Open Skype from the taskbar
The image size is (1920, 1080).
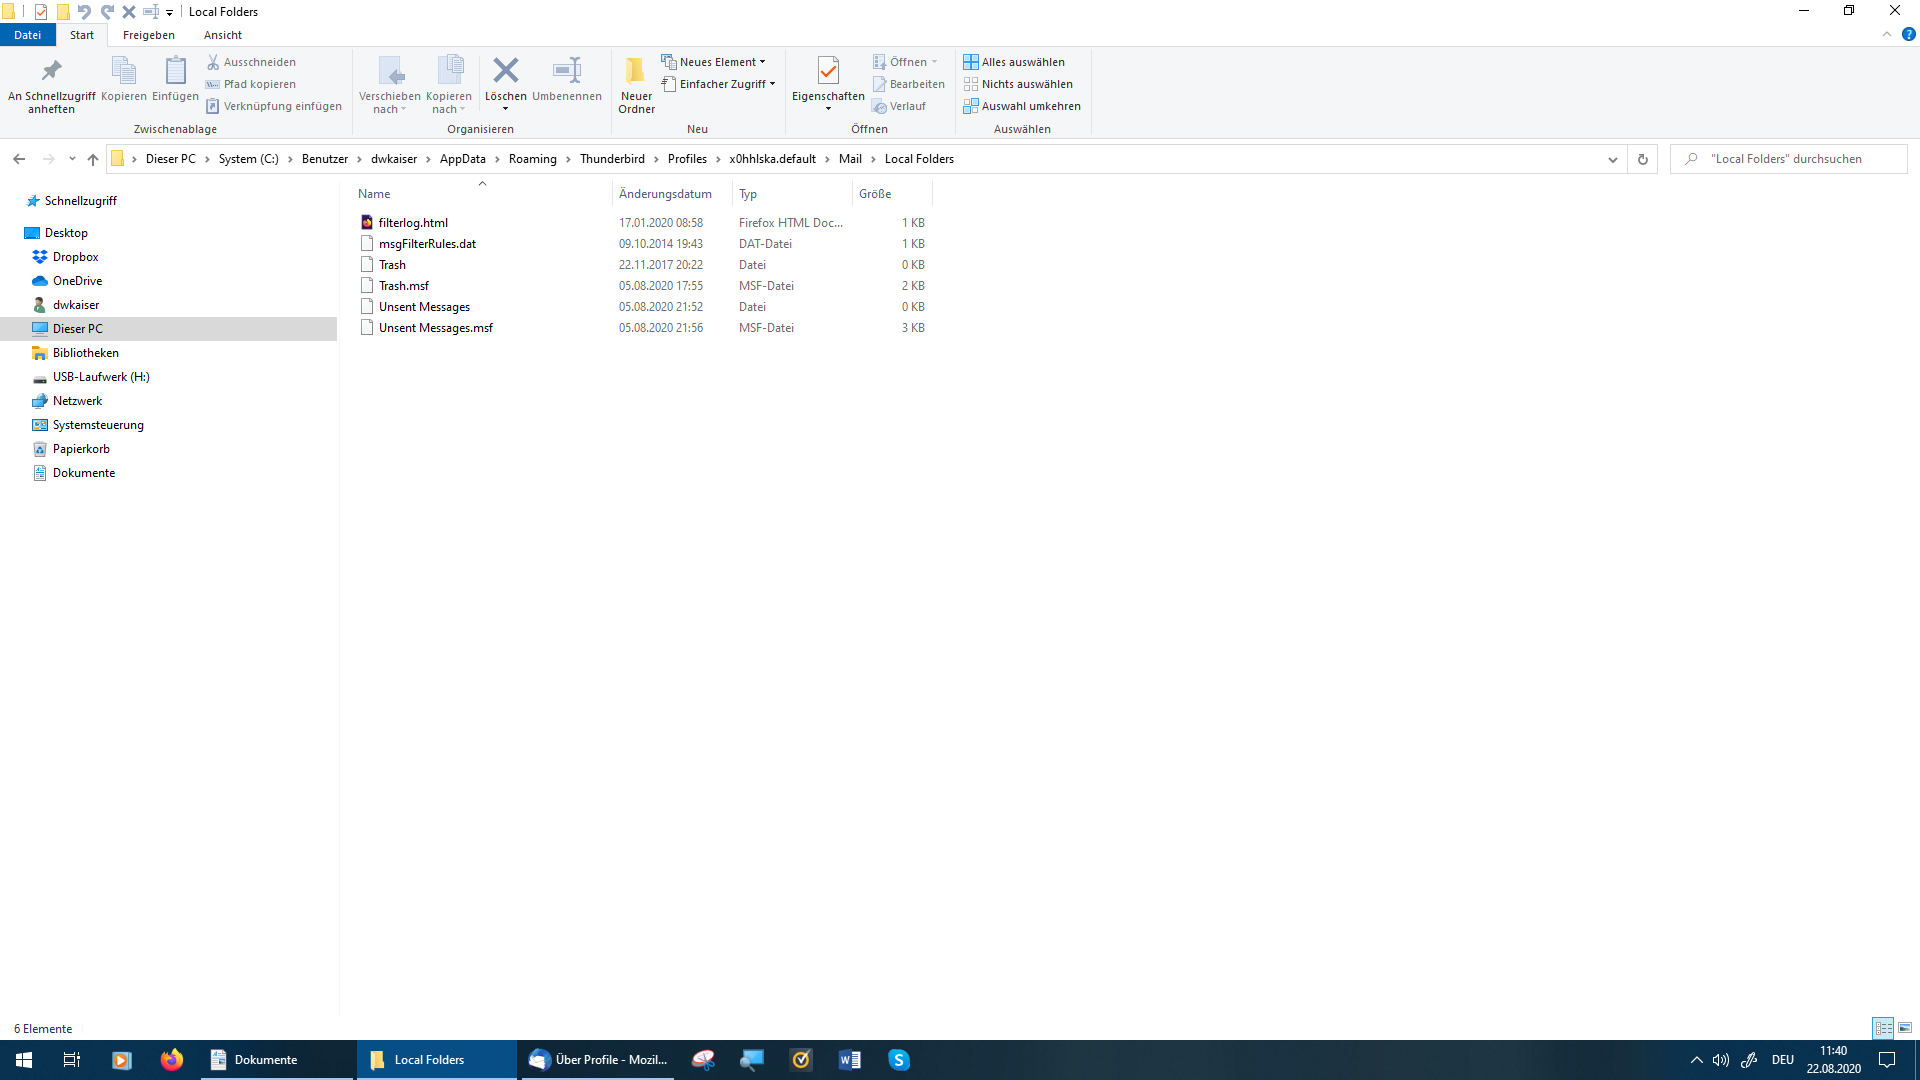coord(899,1060)
